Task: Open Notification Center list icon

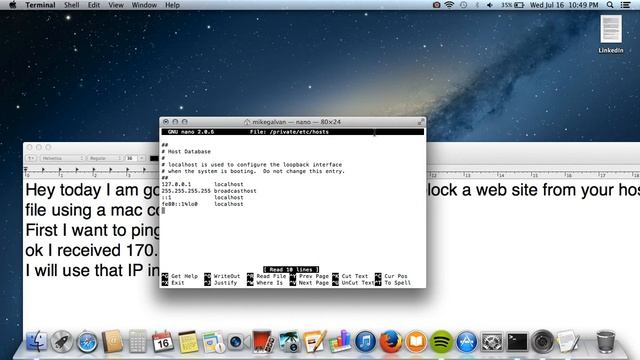Action: pos(625,5)
